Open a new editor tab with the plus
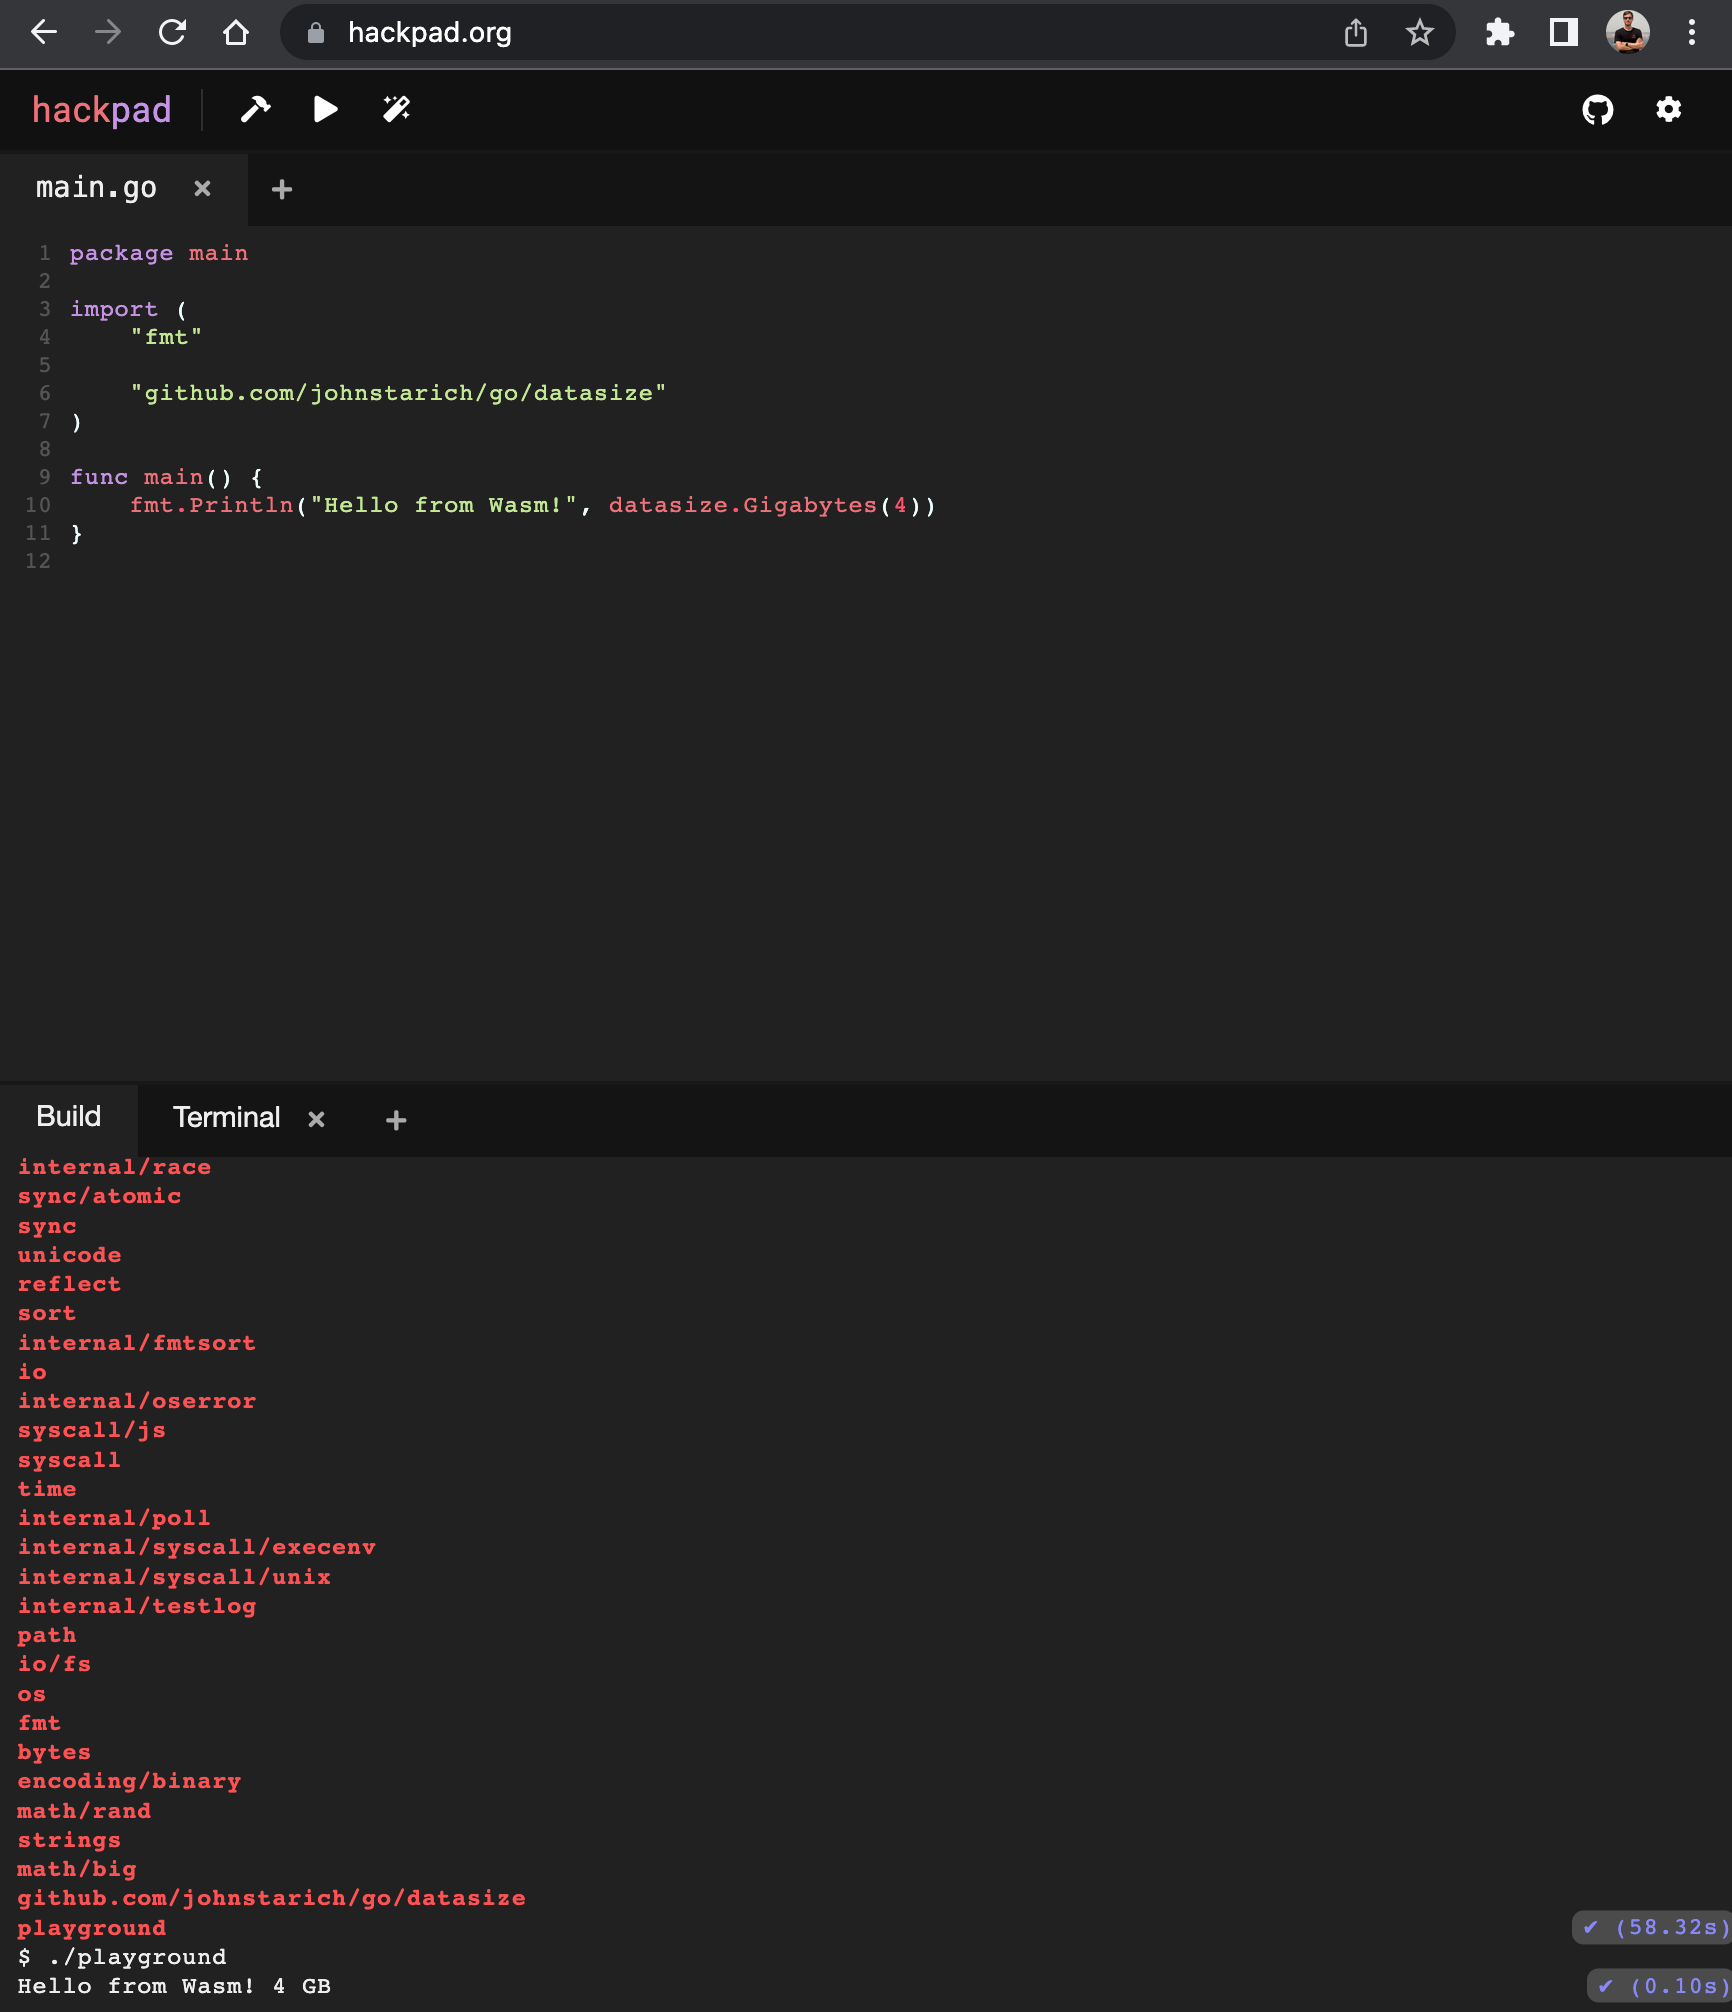Viewport: 1732px width, 2012px height. [x=281, y=188]
